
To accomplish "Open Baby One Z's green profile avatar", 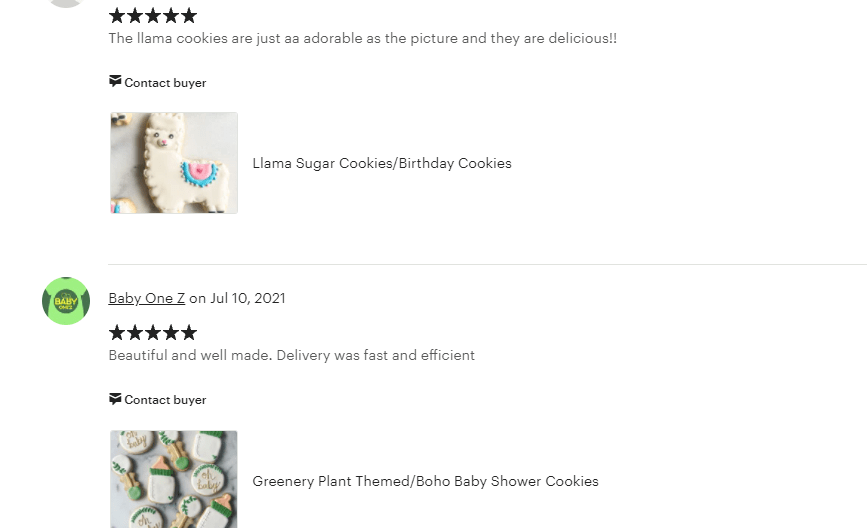I will [x=66, y=301].
